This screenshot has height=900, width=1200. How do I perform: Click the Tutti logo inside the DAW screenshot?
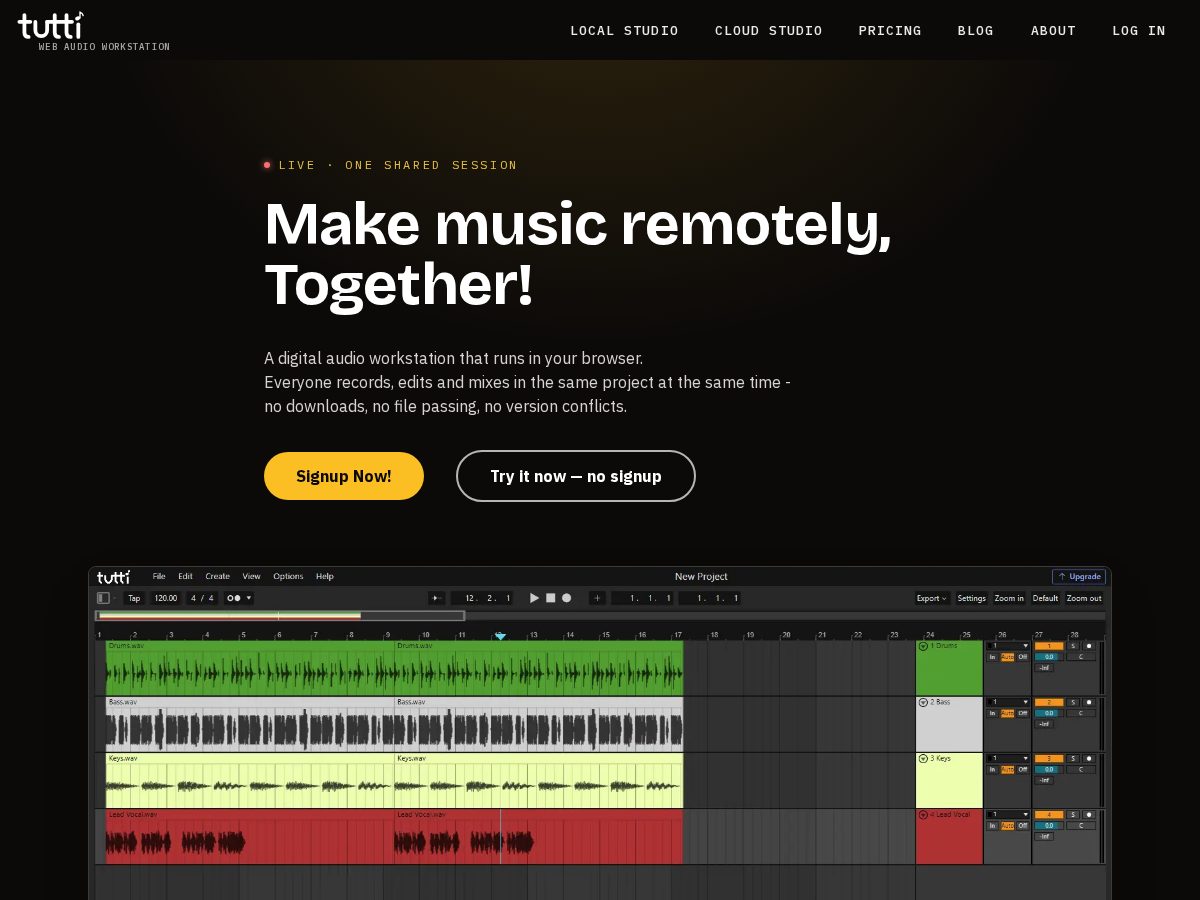click(x=113, y=576)
